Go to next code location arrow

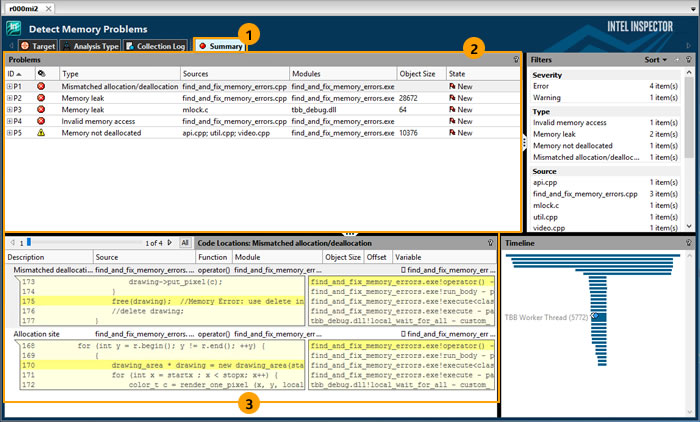click(170, 243)
